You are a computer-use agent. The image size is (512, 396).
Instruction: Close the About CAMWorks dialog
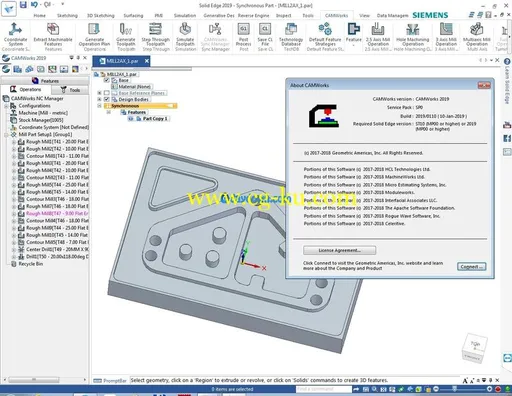coord(484,85)
